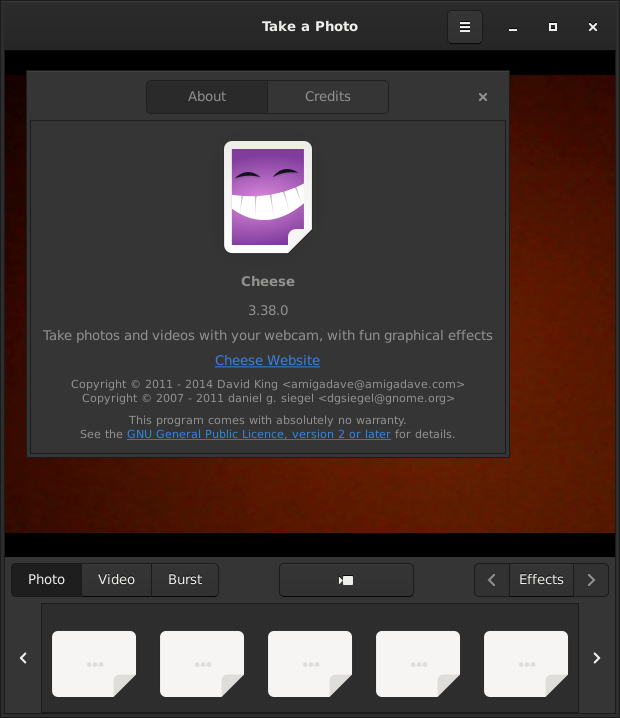Select the third photo thumbnail
This screenshot has width=620, height=718.
(x=310, y=663)
